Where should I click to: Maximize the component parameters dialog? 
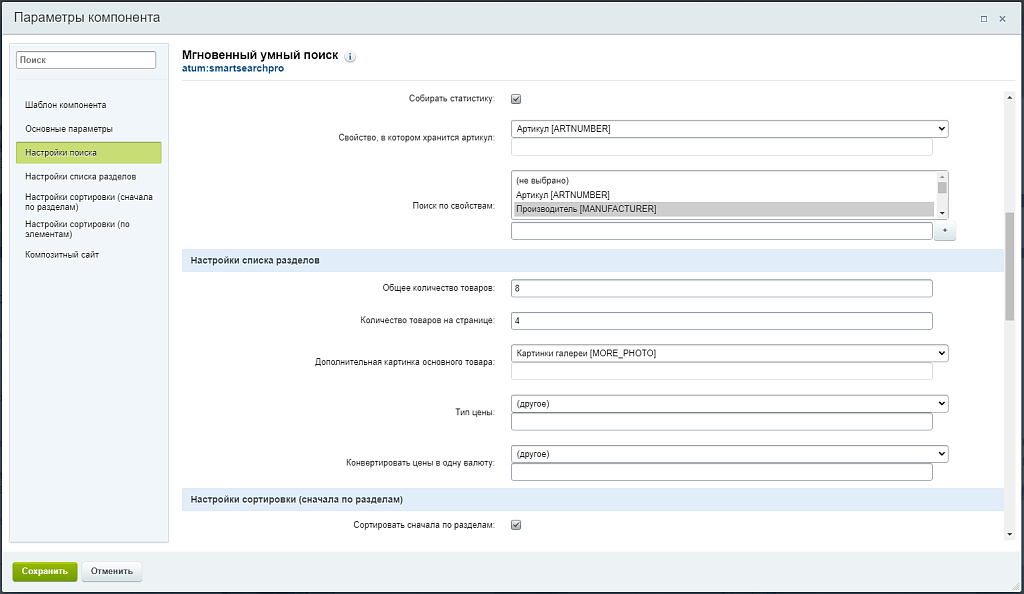point(984,18)
